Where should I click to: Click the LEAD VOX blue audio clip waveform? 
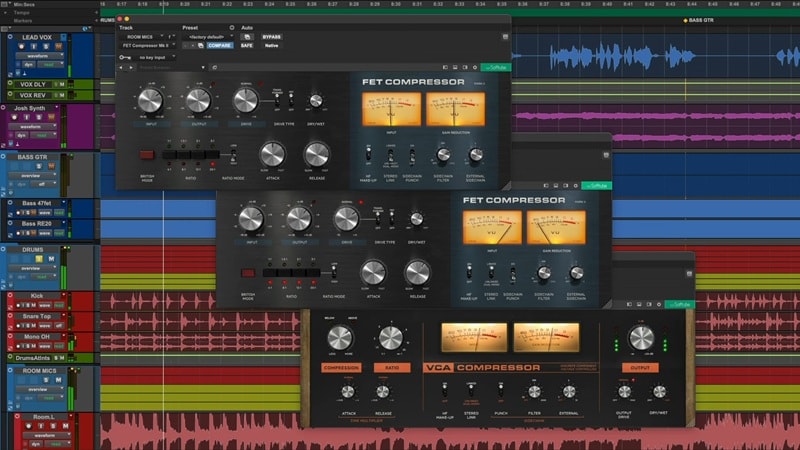click(x=621, y=56)
